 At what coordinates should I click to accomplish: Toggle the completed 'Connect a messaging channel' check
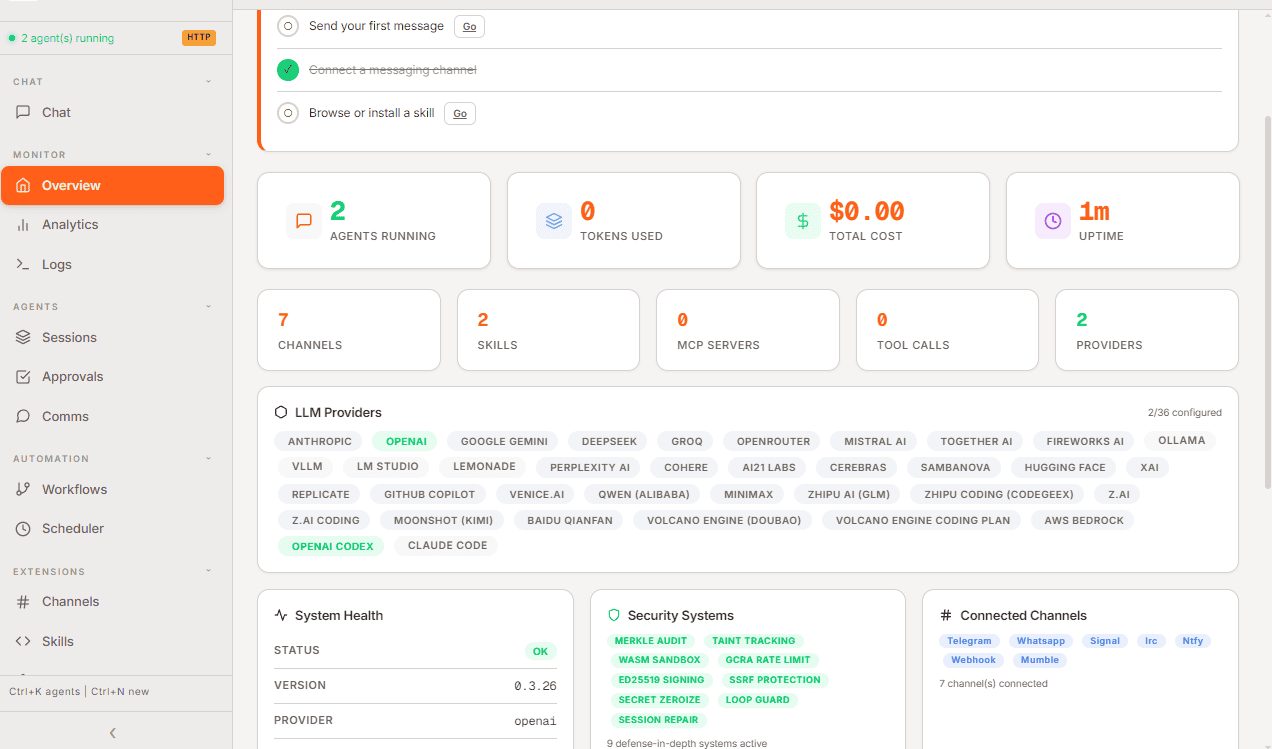click(x=288, y=70)
